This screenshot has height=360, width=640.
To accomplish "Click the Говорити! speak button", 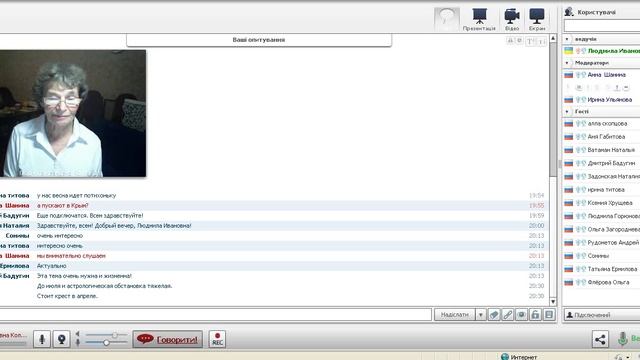I will coord(168,339).
